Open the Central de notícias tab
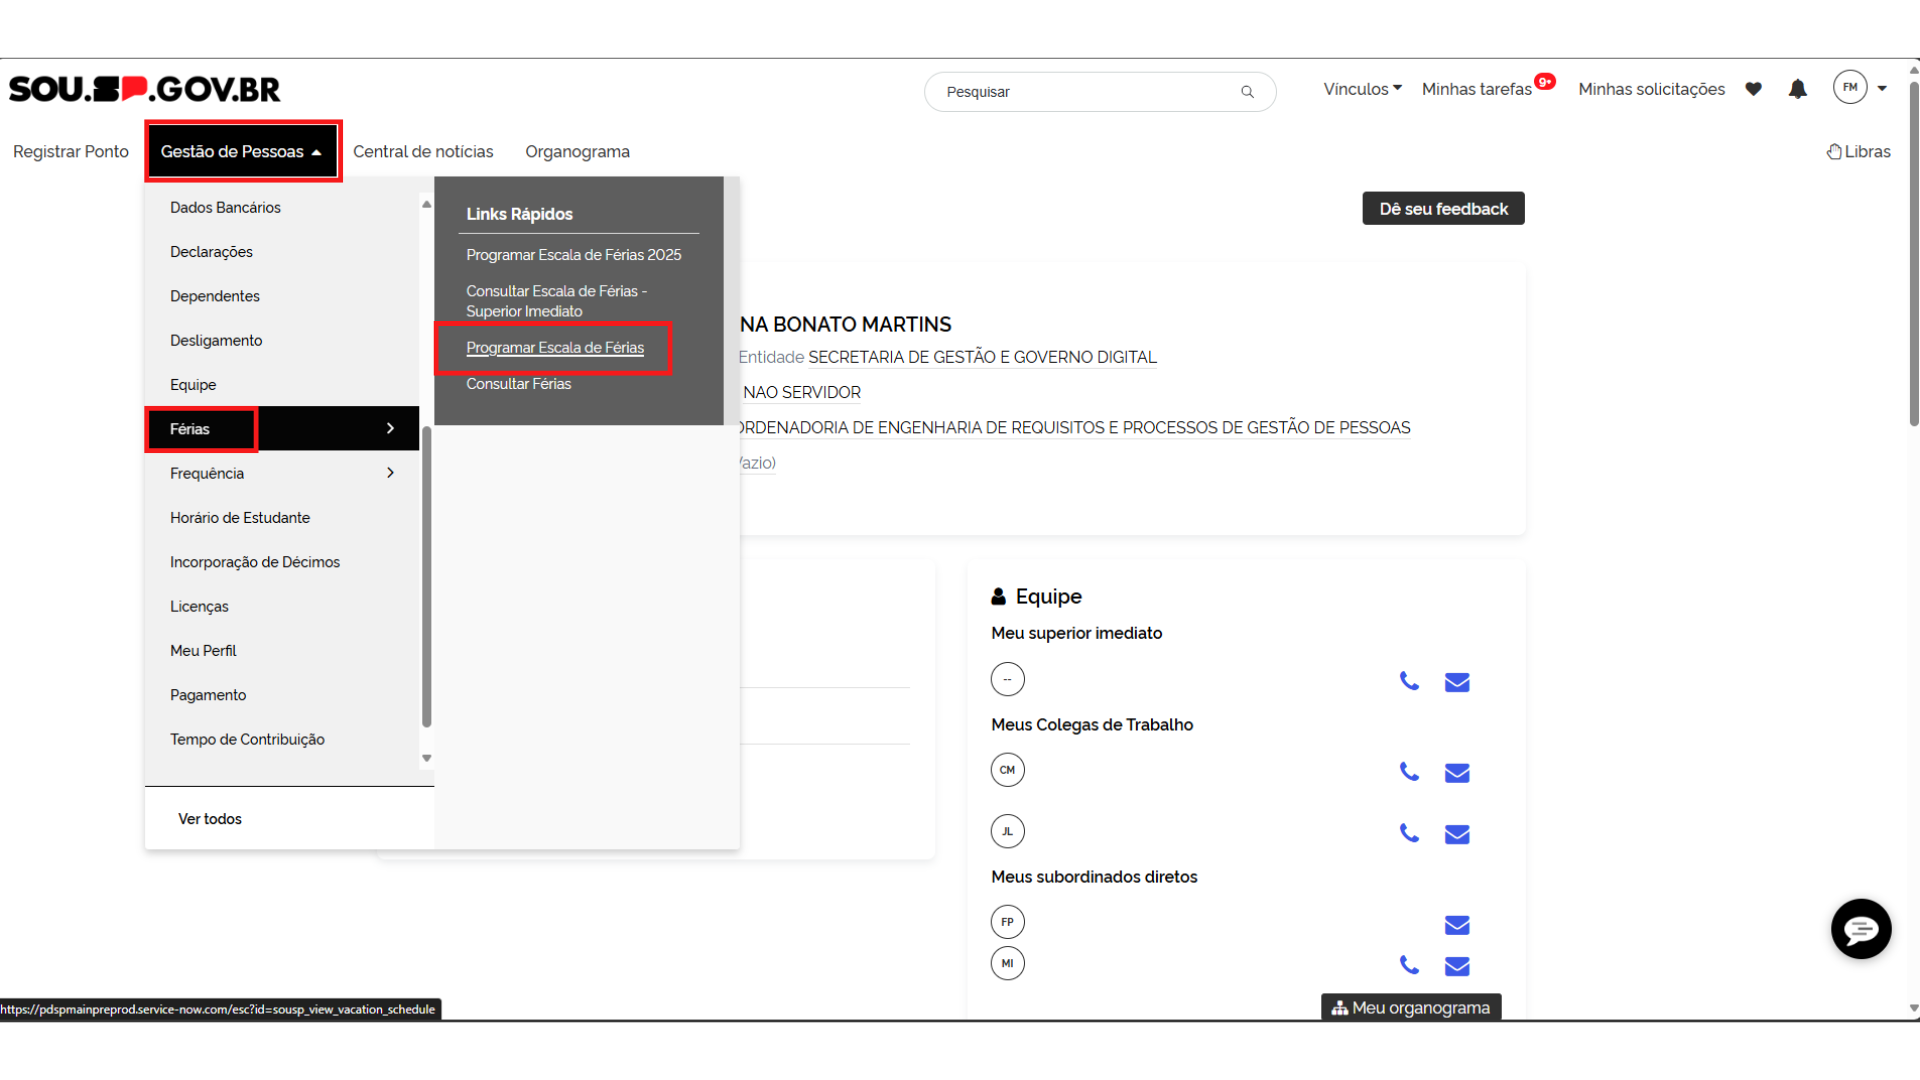This screenshot has height=1080, width=1920. [x=423, y=152]
